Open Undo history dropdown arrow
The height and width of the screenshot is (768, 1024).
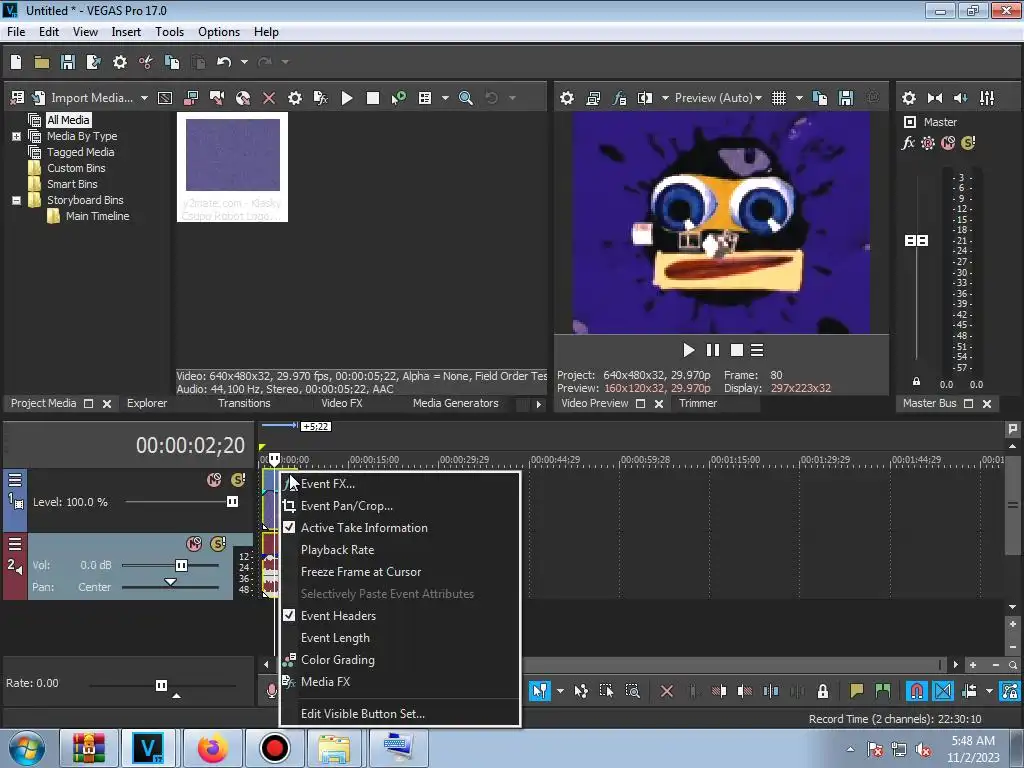click(x=244, y=62)
